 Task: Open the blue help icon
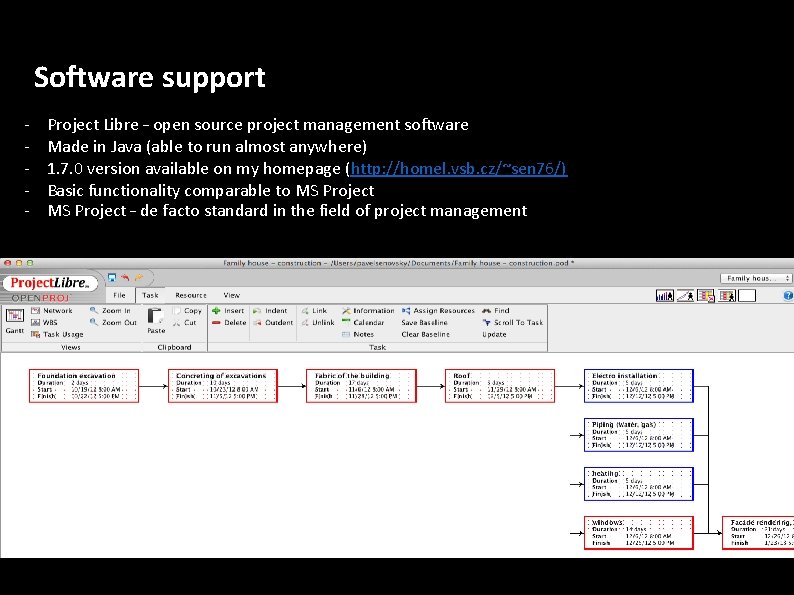tap(788, 296)
